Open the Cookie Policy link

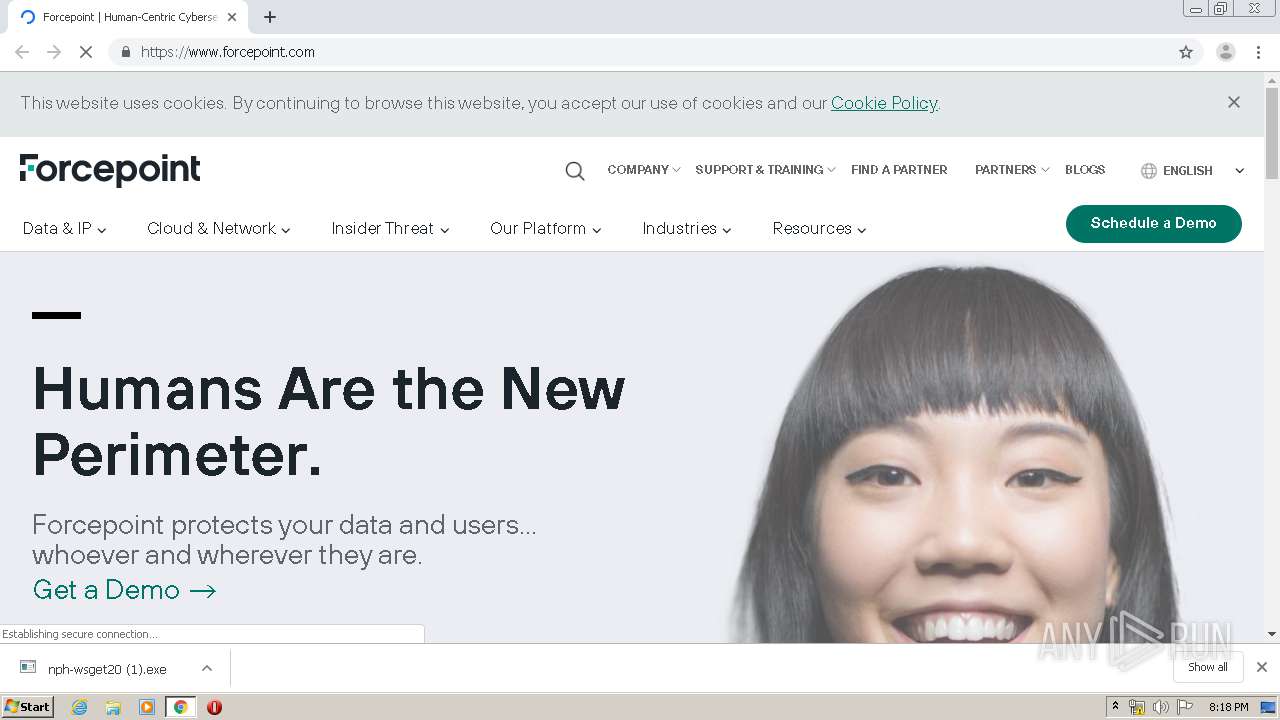(x=884, y=103)
